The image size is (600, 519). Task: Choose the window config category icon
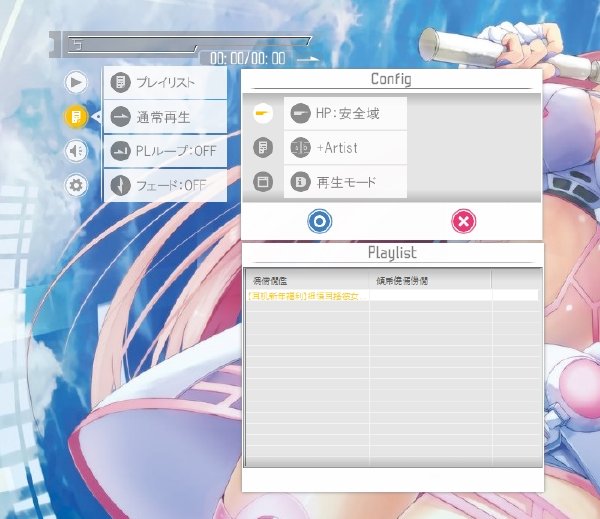tap(263, 181)
